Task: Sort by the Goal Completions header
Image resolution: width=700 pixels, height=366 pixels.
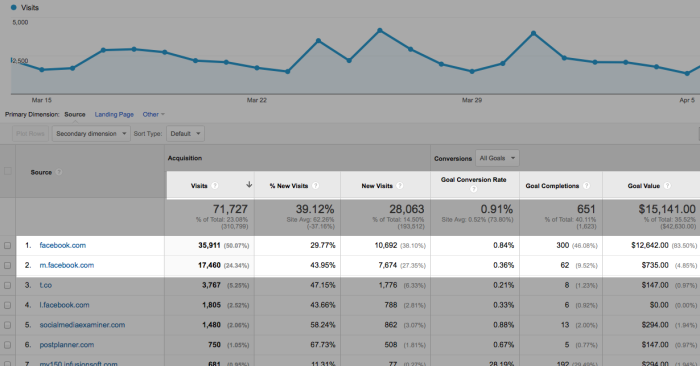Action: (x=552, y=186)
